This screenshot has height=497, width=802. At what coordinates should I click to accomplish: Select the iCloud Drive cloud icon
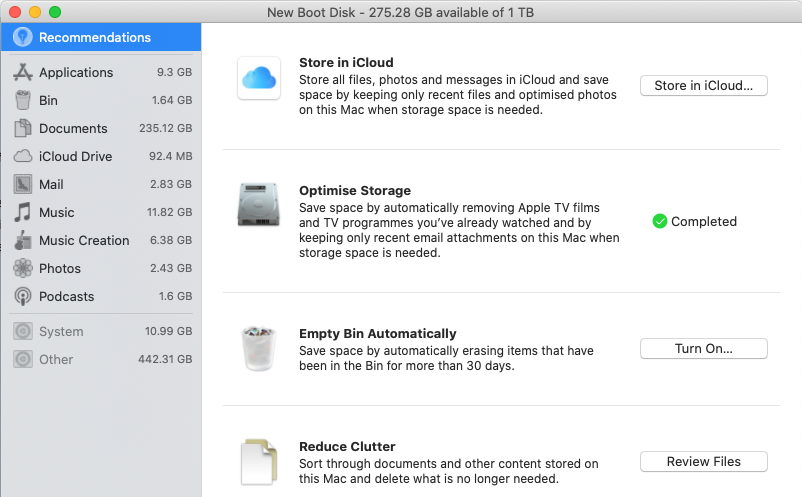(x=23, y=156)
